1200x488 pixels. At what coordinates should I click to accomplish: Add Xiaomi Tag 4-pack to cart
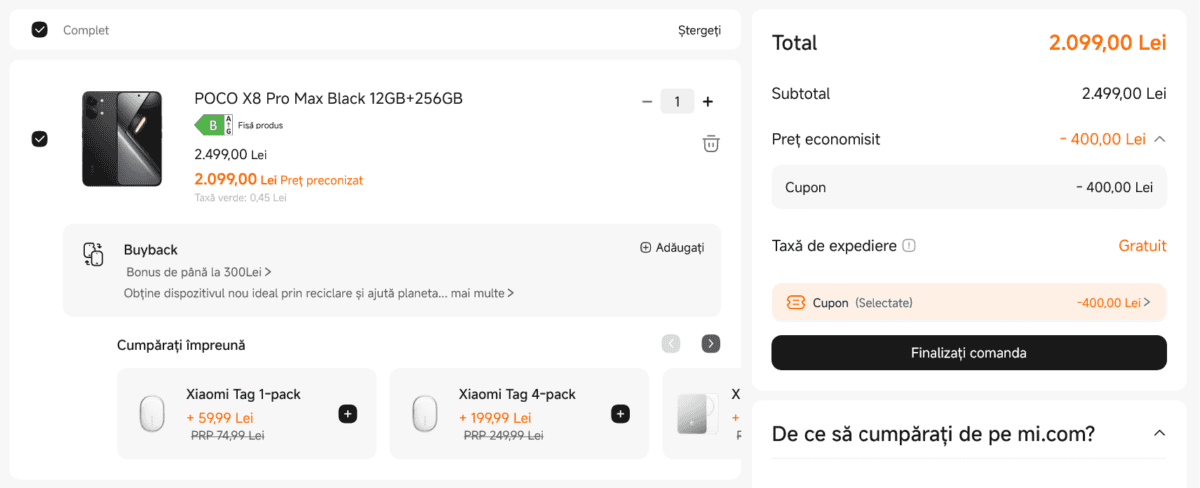tap(620, 414)
